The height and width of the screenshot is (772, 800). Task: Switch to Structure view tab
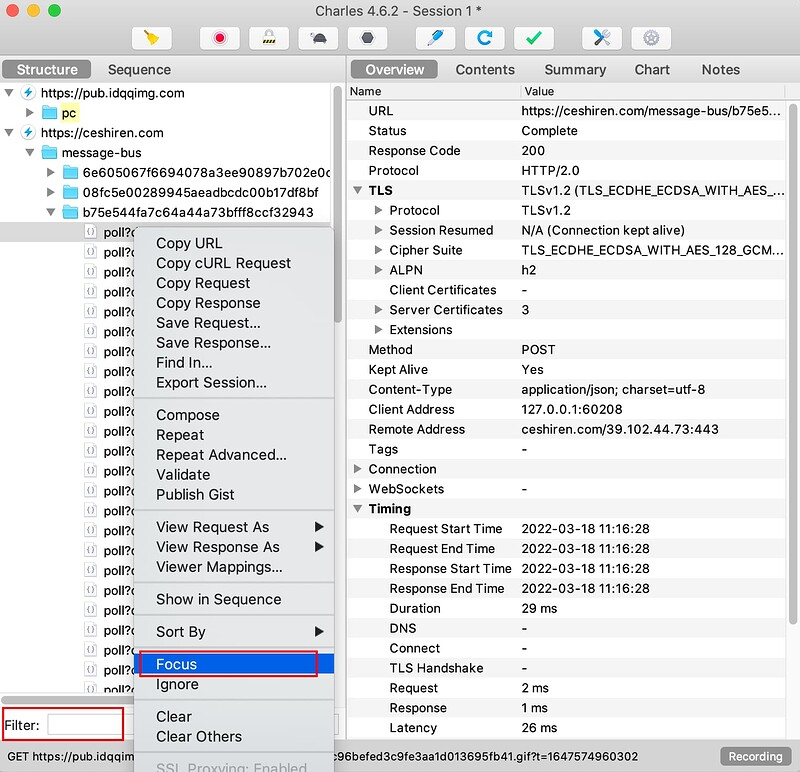tap(47, 69)
